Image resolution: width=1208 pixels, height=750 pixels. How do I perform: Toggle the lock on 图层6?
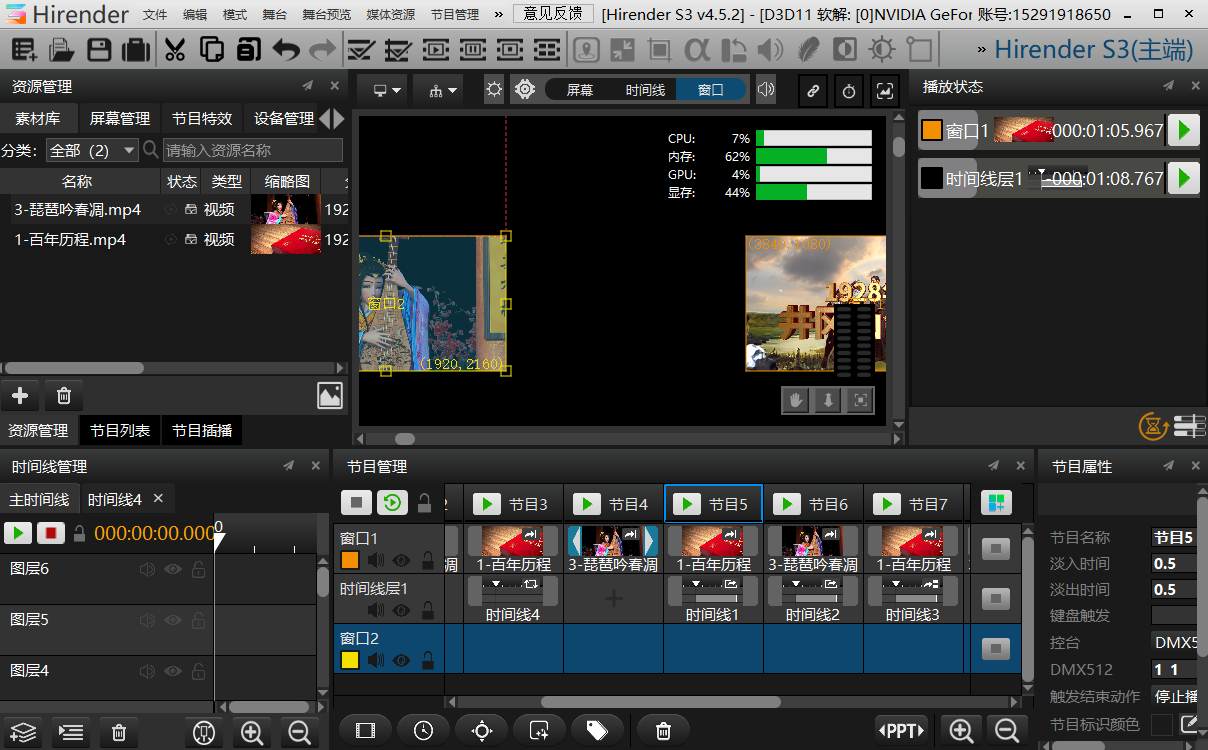(198, 569)
